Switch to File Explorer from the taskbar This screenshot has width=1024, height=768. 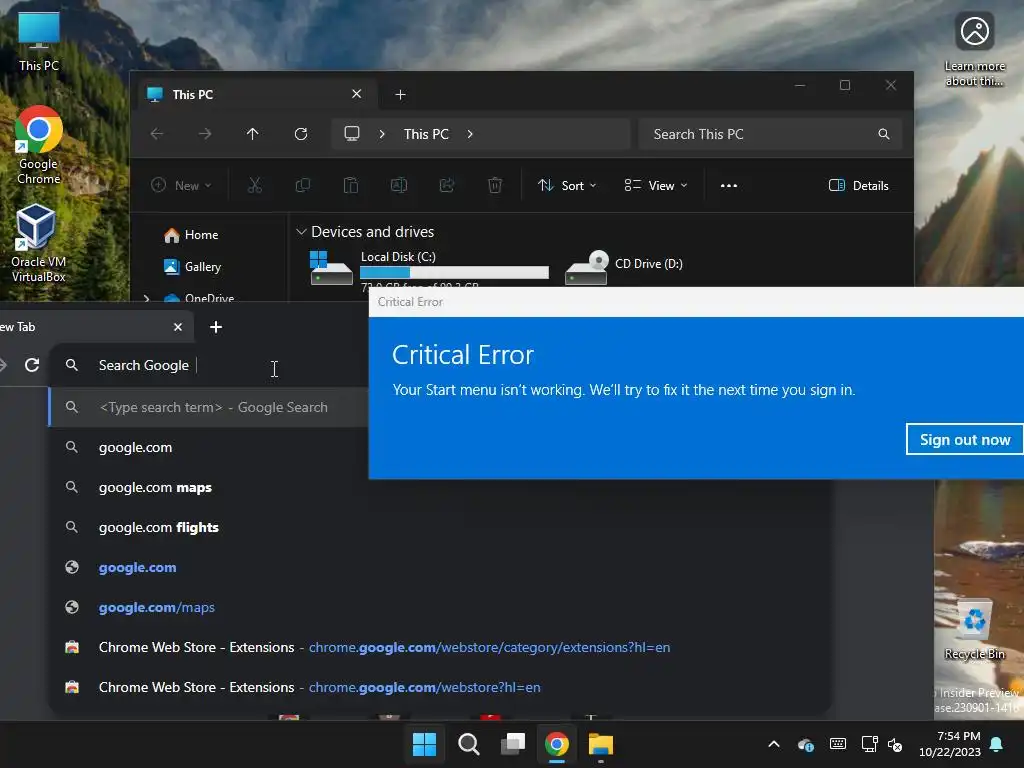click(x=601, y=744)
